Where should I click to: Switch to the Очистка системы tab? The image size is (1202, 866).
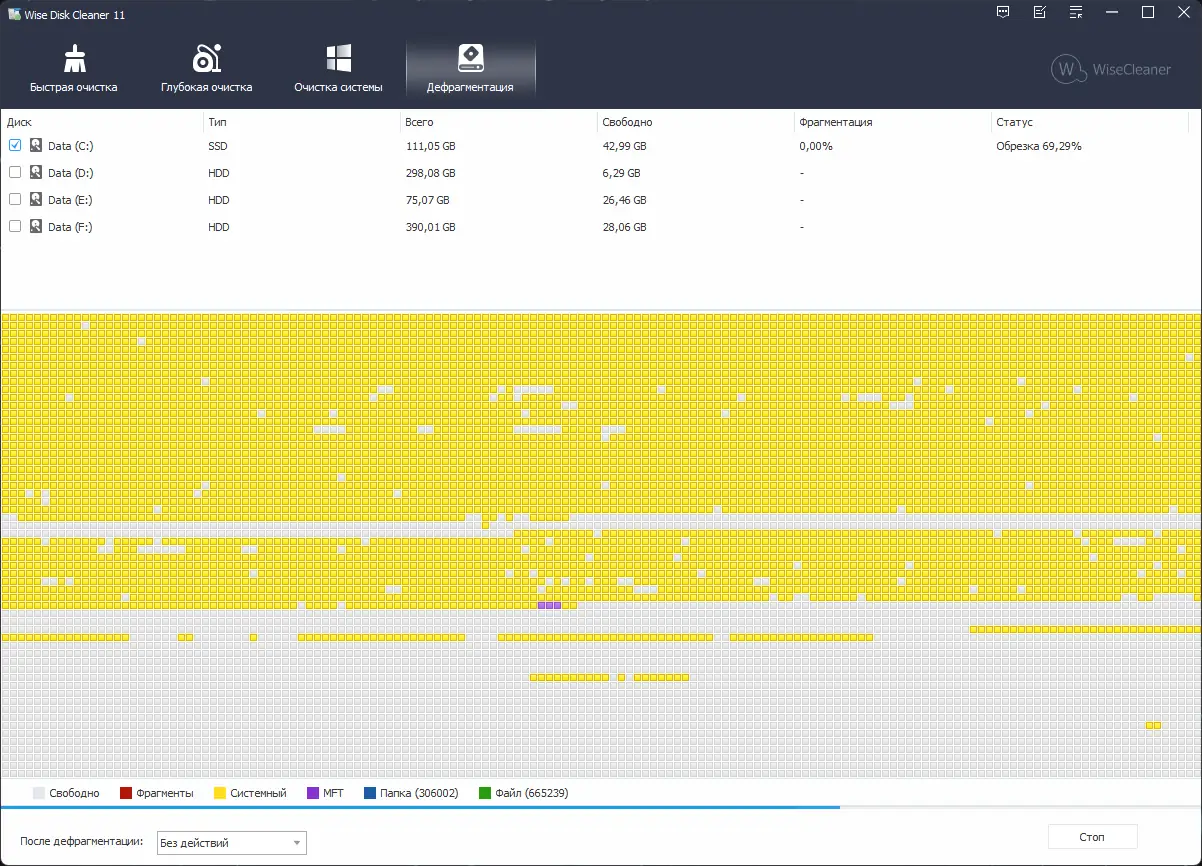pos(338,69)
